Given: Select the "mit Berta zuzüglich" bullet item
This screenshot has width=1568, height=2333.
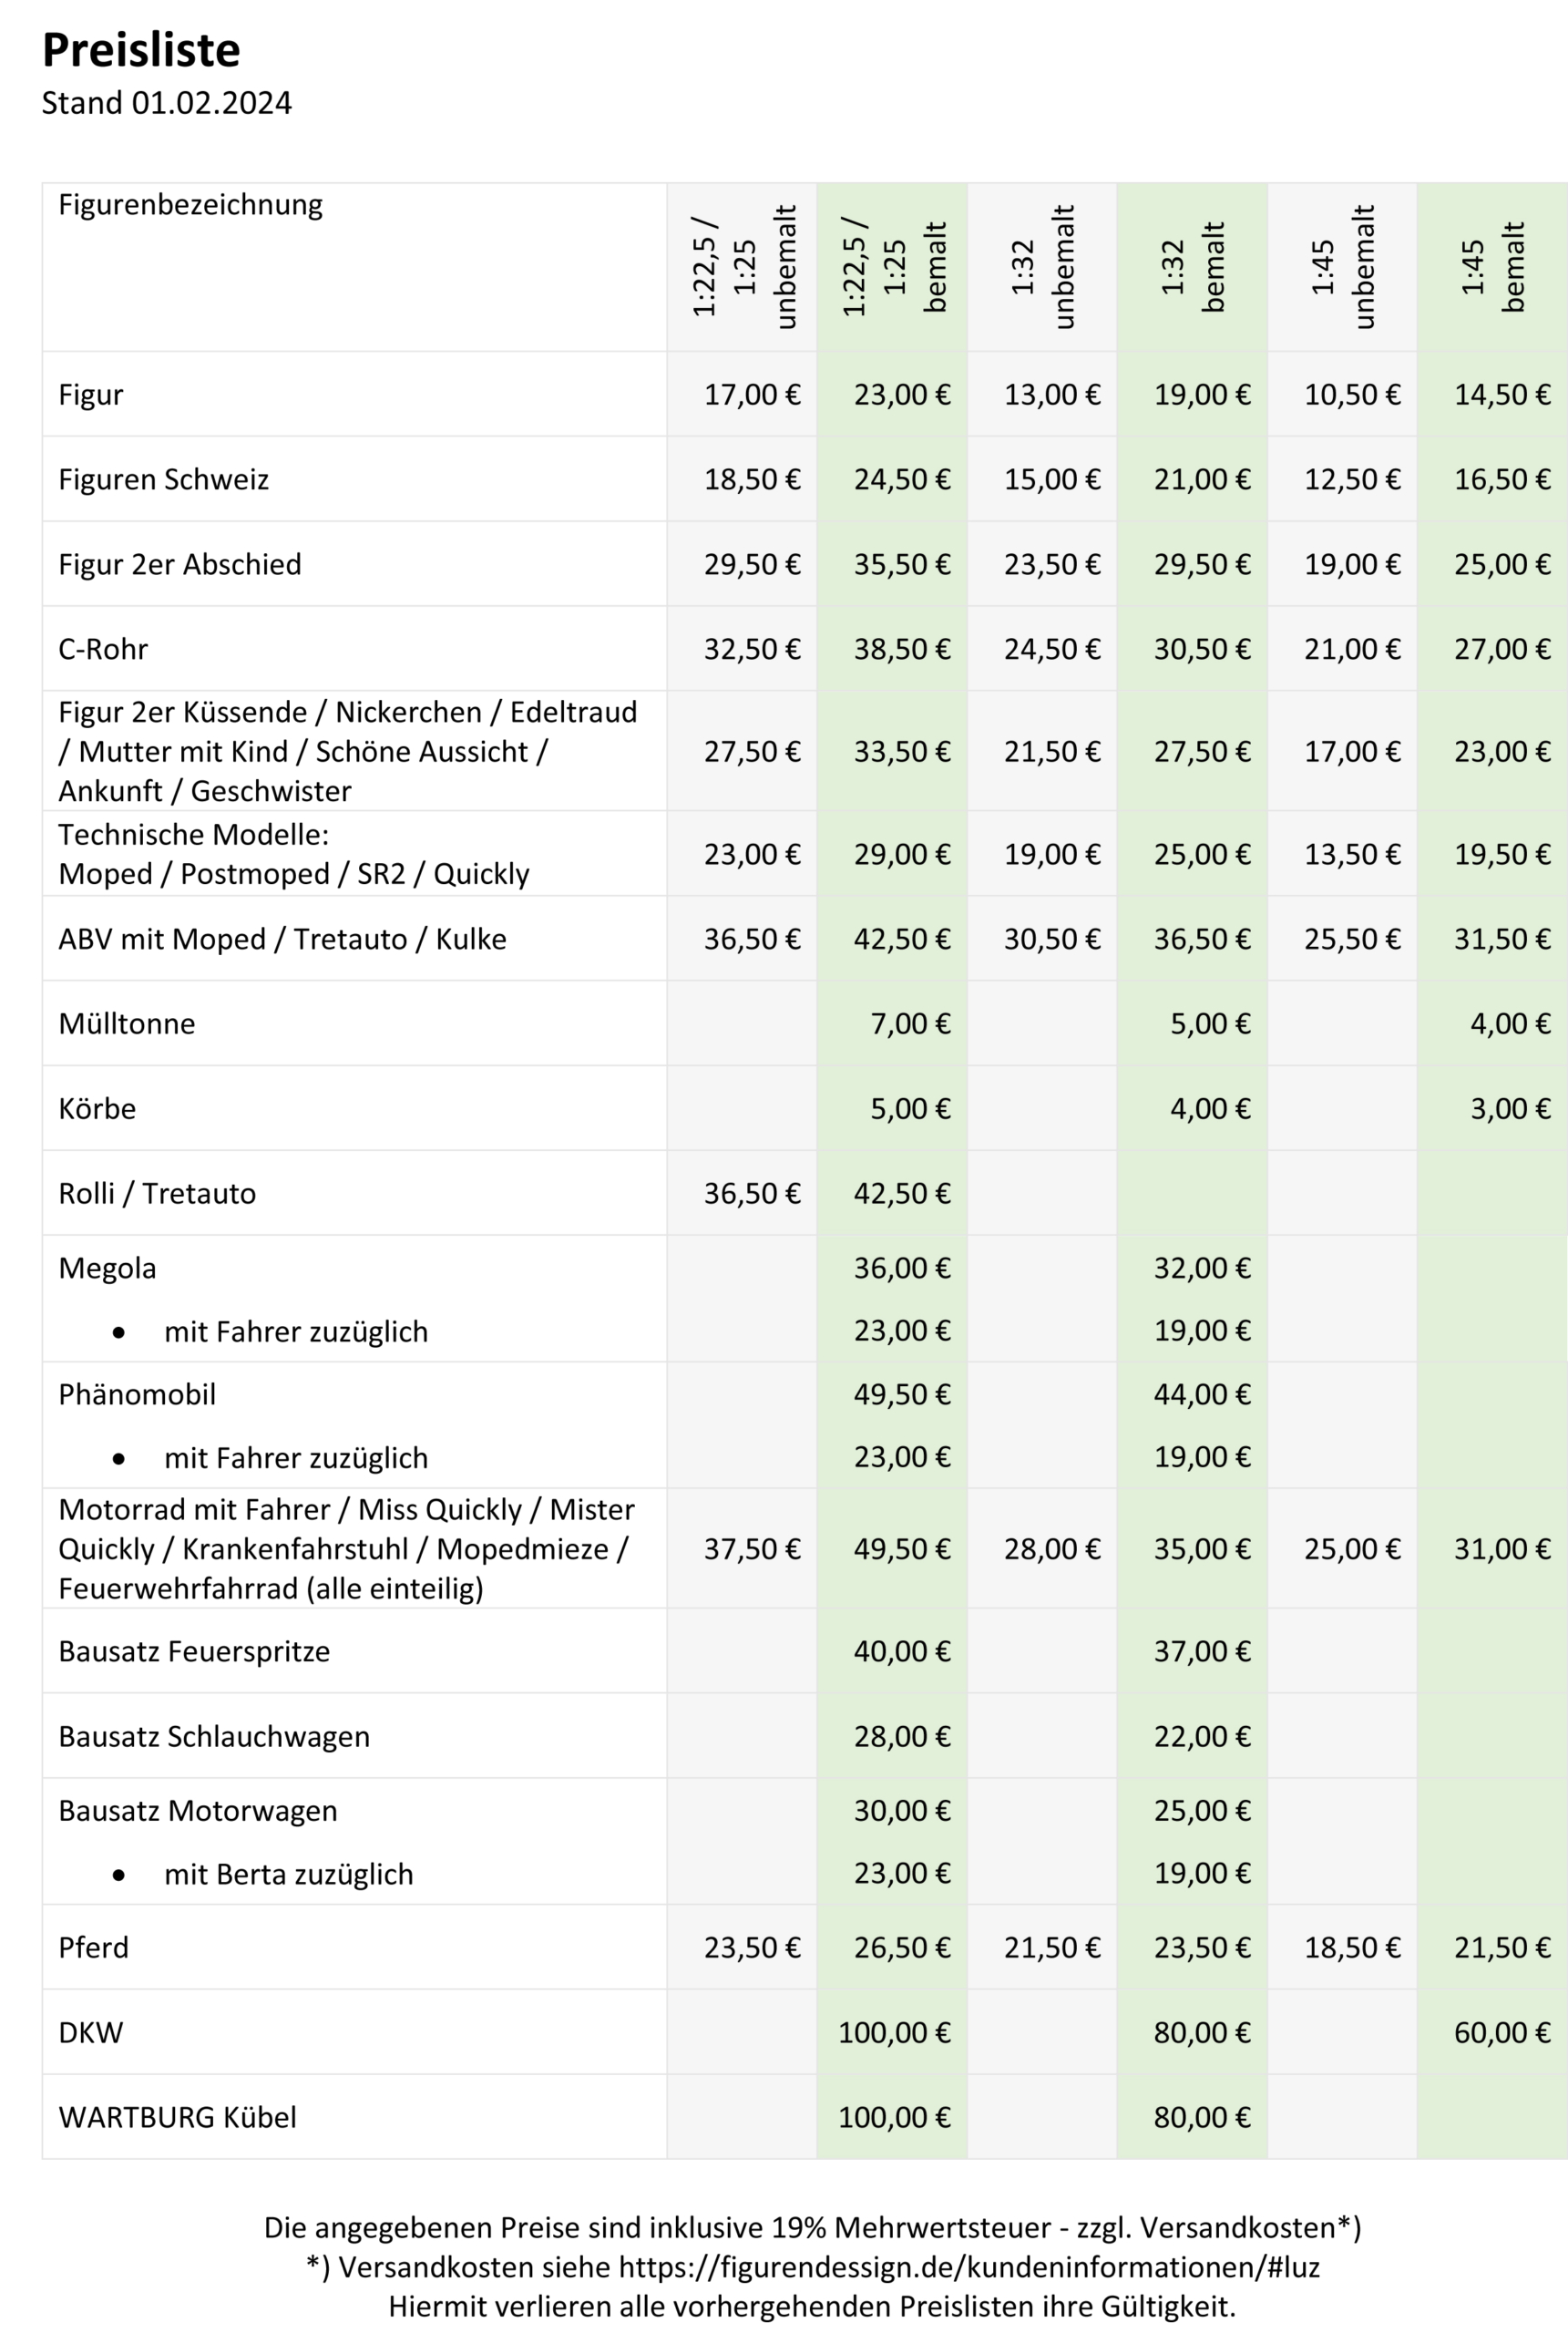Looking at the screenshot, I should (288, 1874).
